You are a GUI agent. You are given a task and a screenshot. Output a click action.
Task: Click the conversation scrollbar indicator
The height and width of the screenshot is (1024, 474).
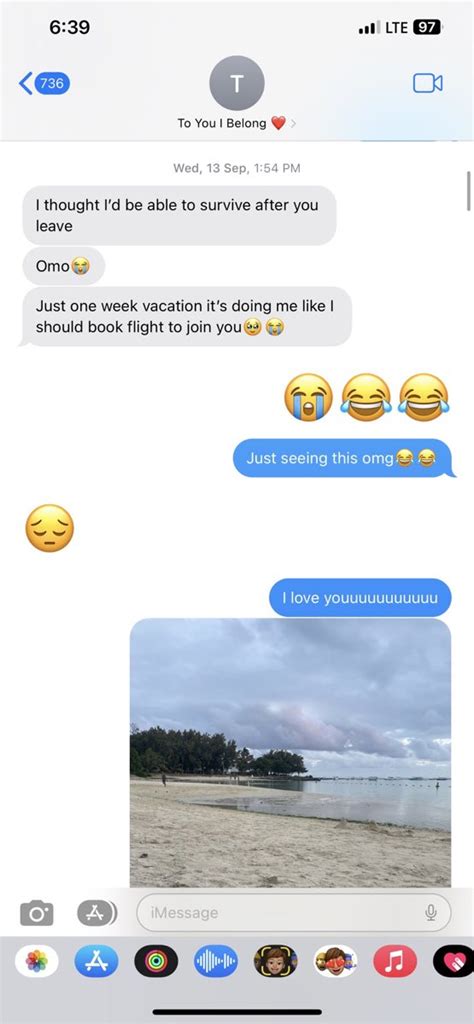tap(469, 191)
